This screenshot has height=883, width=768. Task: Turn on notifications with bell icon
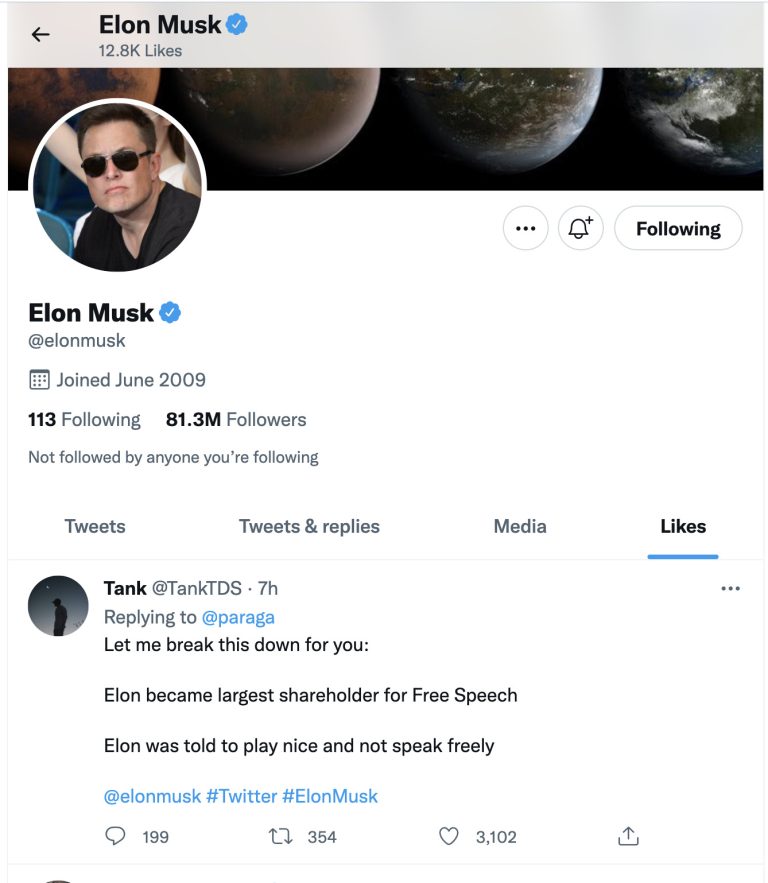click(x=580, y=228)
